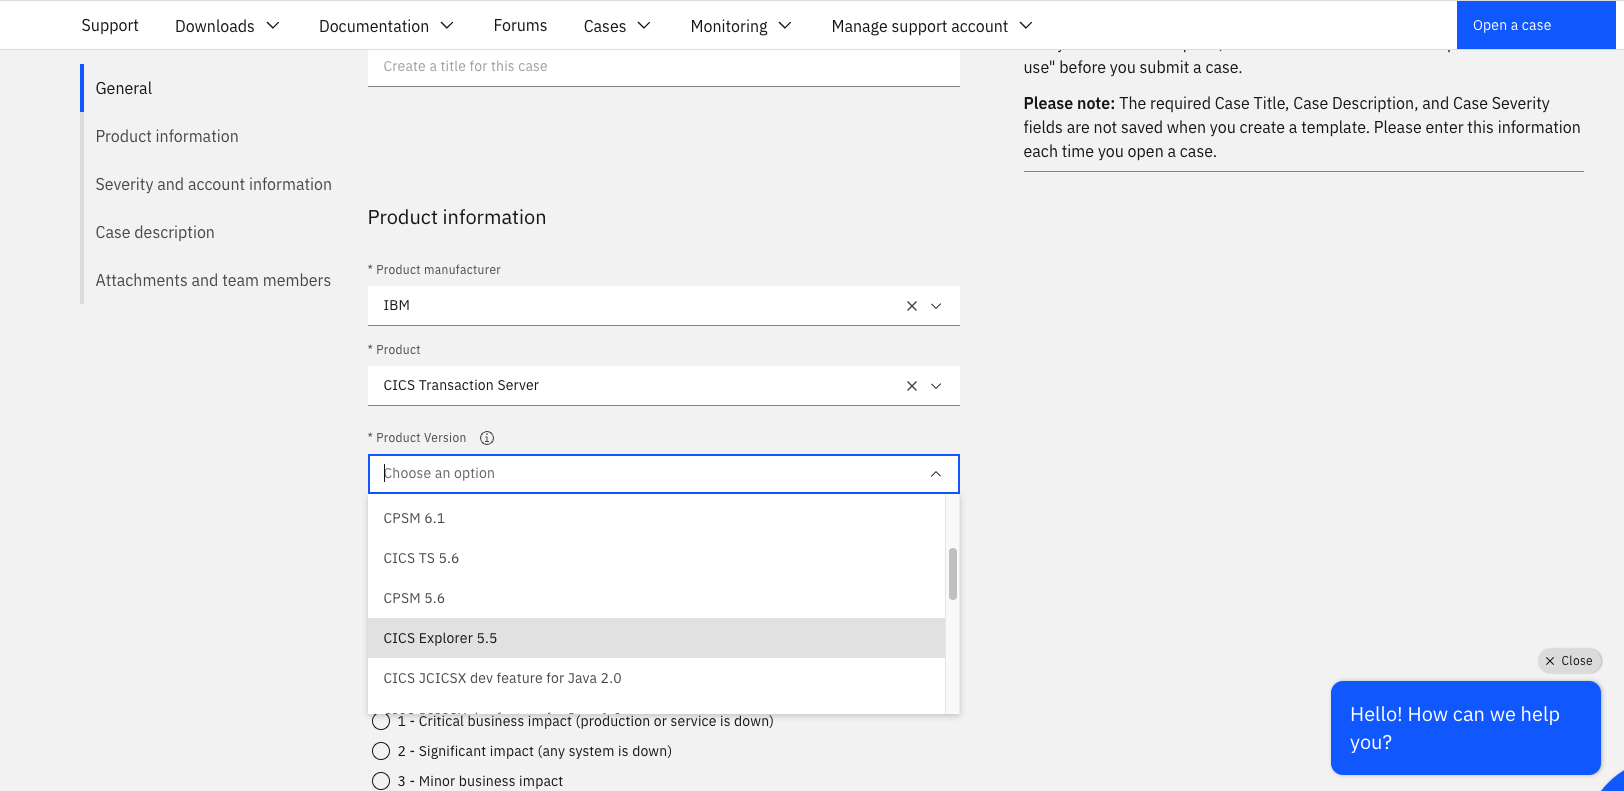Choose CICS TS 5.6 version option
The width and height of the screenshot is (1624, 791).
656,558
